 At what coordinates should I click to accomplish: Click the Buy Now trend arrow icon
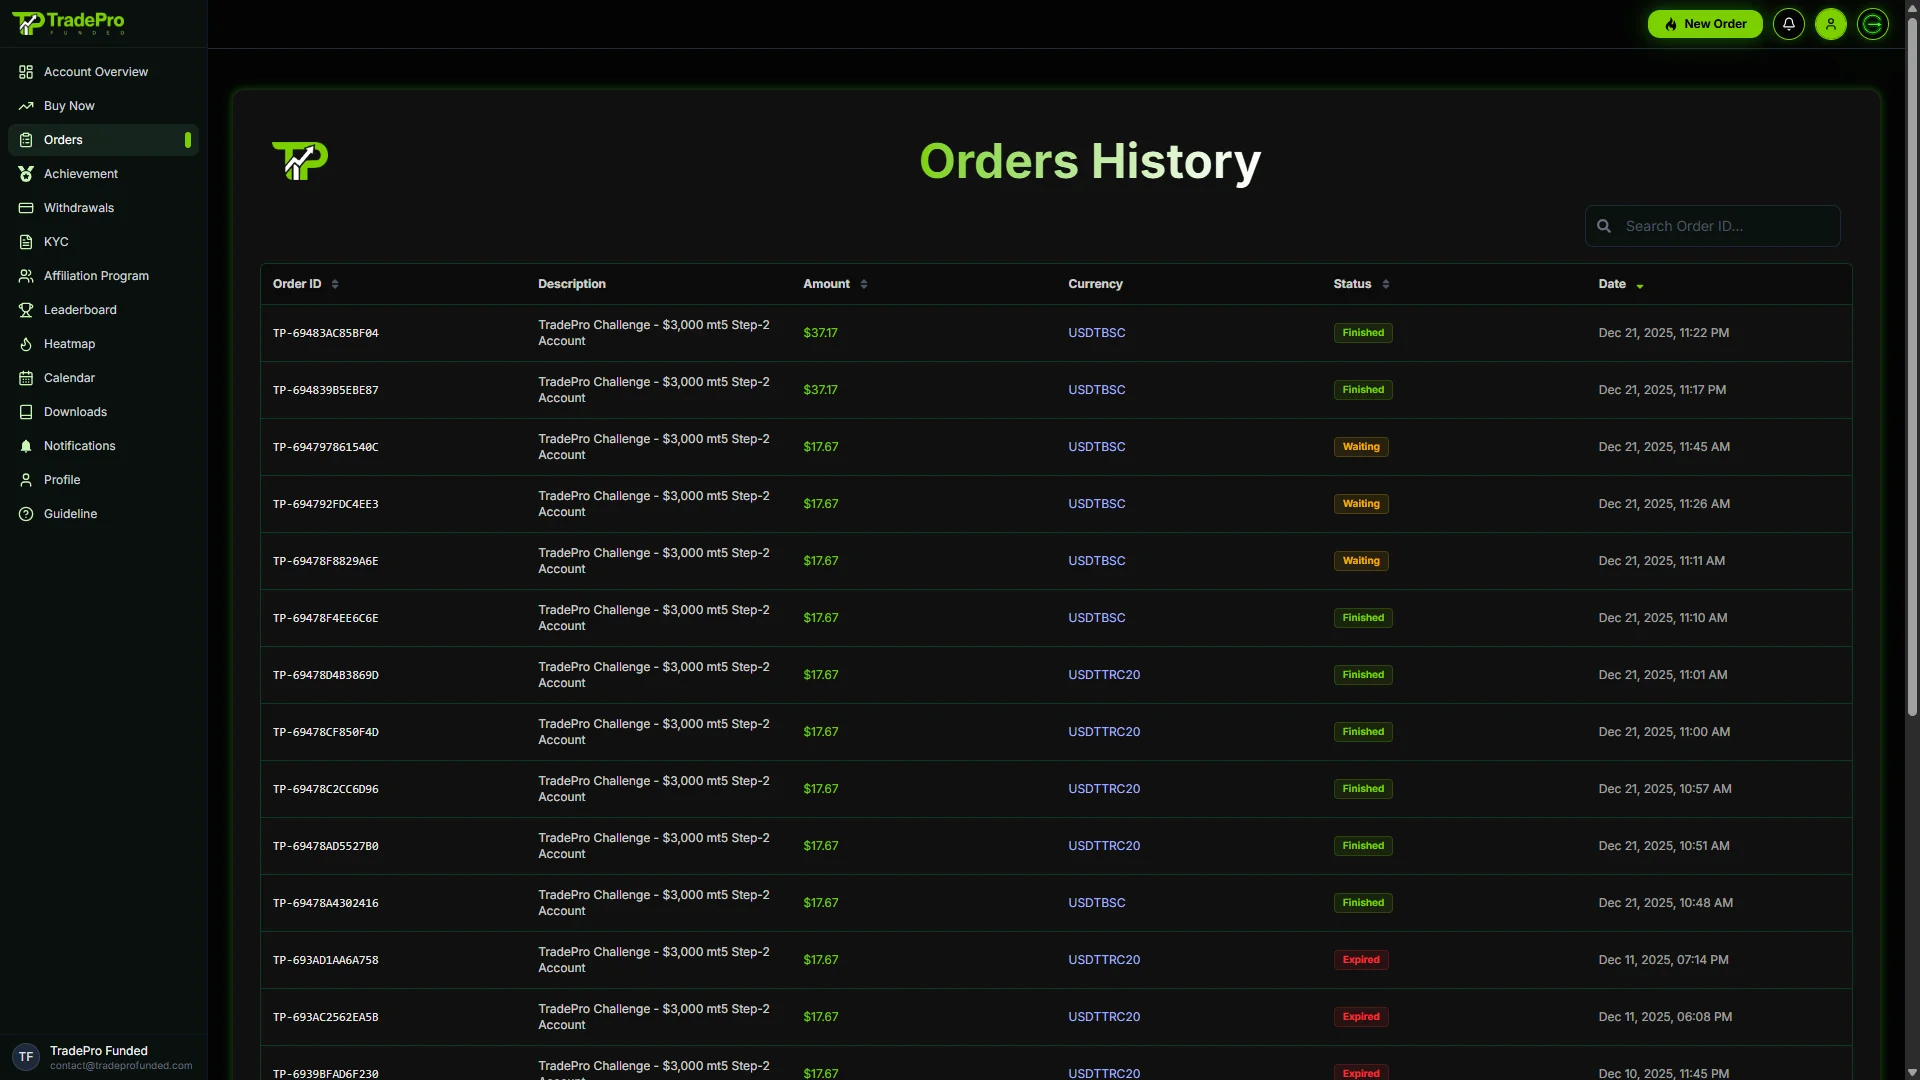point(26,106)
